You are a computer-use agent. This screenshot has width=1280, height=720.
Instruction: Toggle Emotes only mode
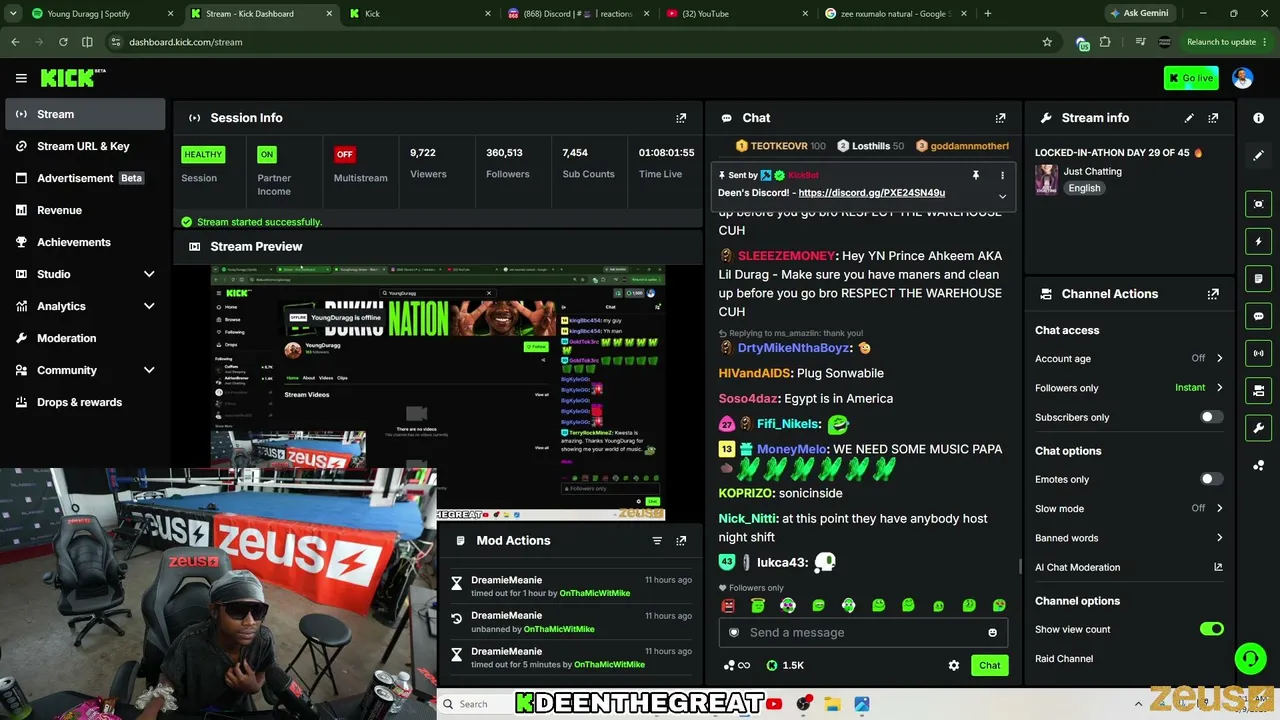pyautogui.click(x=1211, y=479)
